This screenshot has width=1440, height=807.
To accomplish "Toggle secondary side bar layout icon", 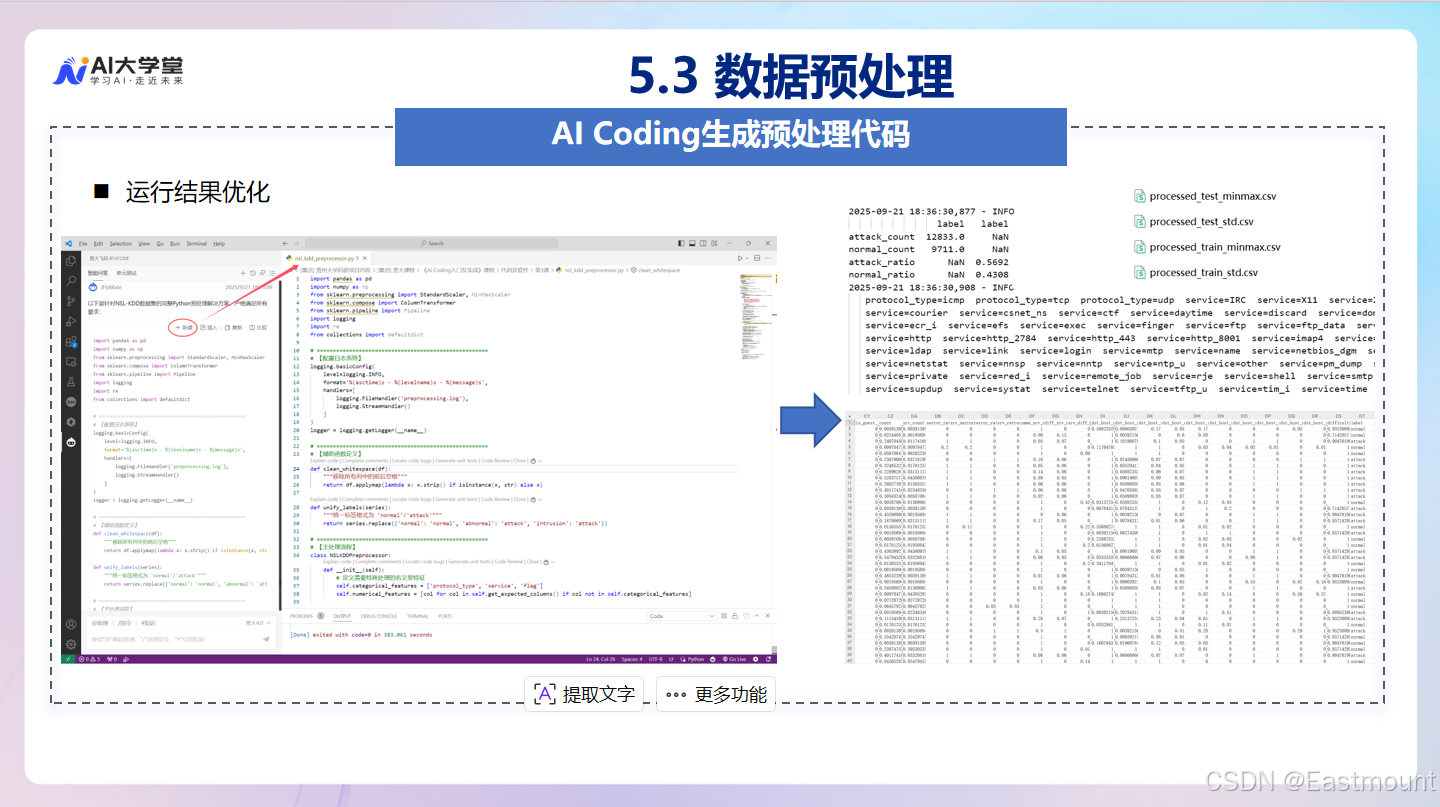I will click(x=703, y=243).
